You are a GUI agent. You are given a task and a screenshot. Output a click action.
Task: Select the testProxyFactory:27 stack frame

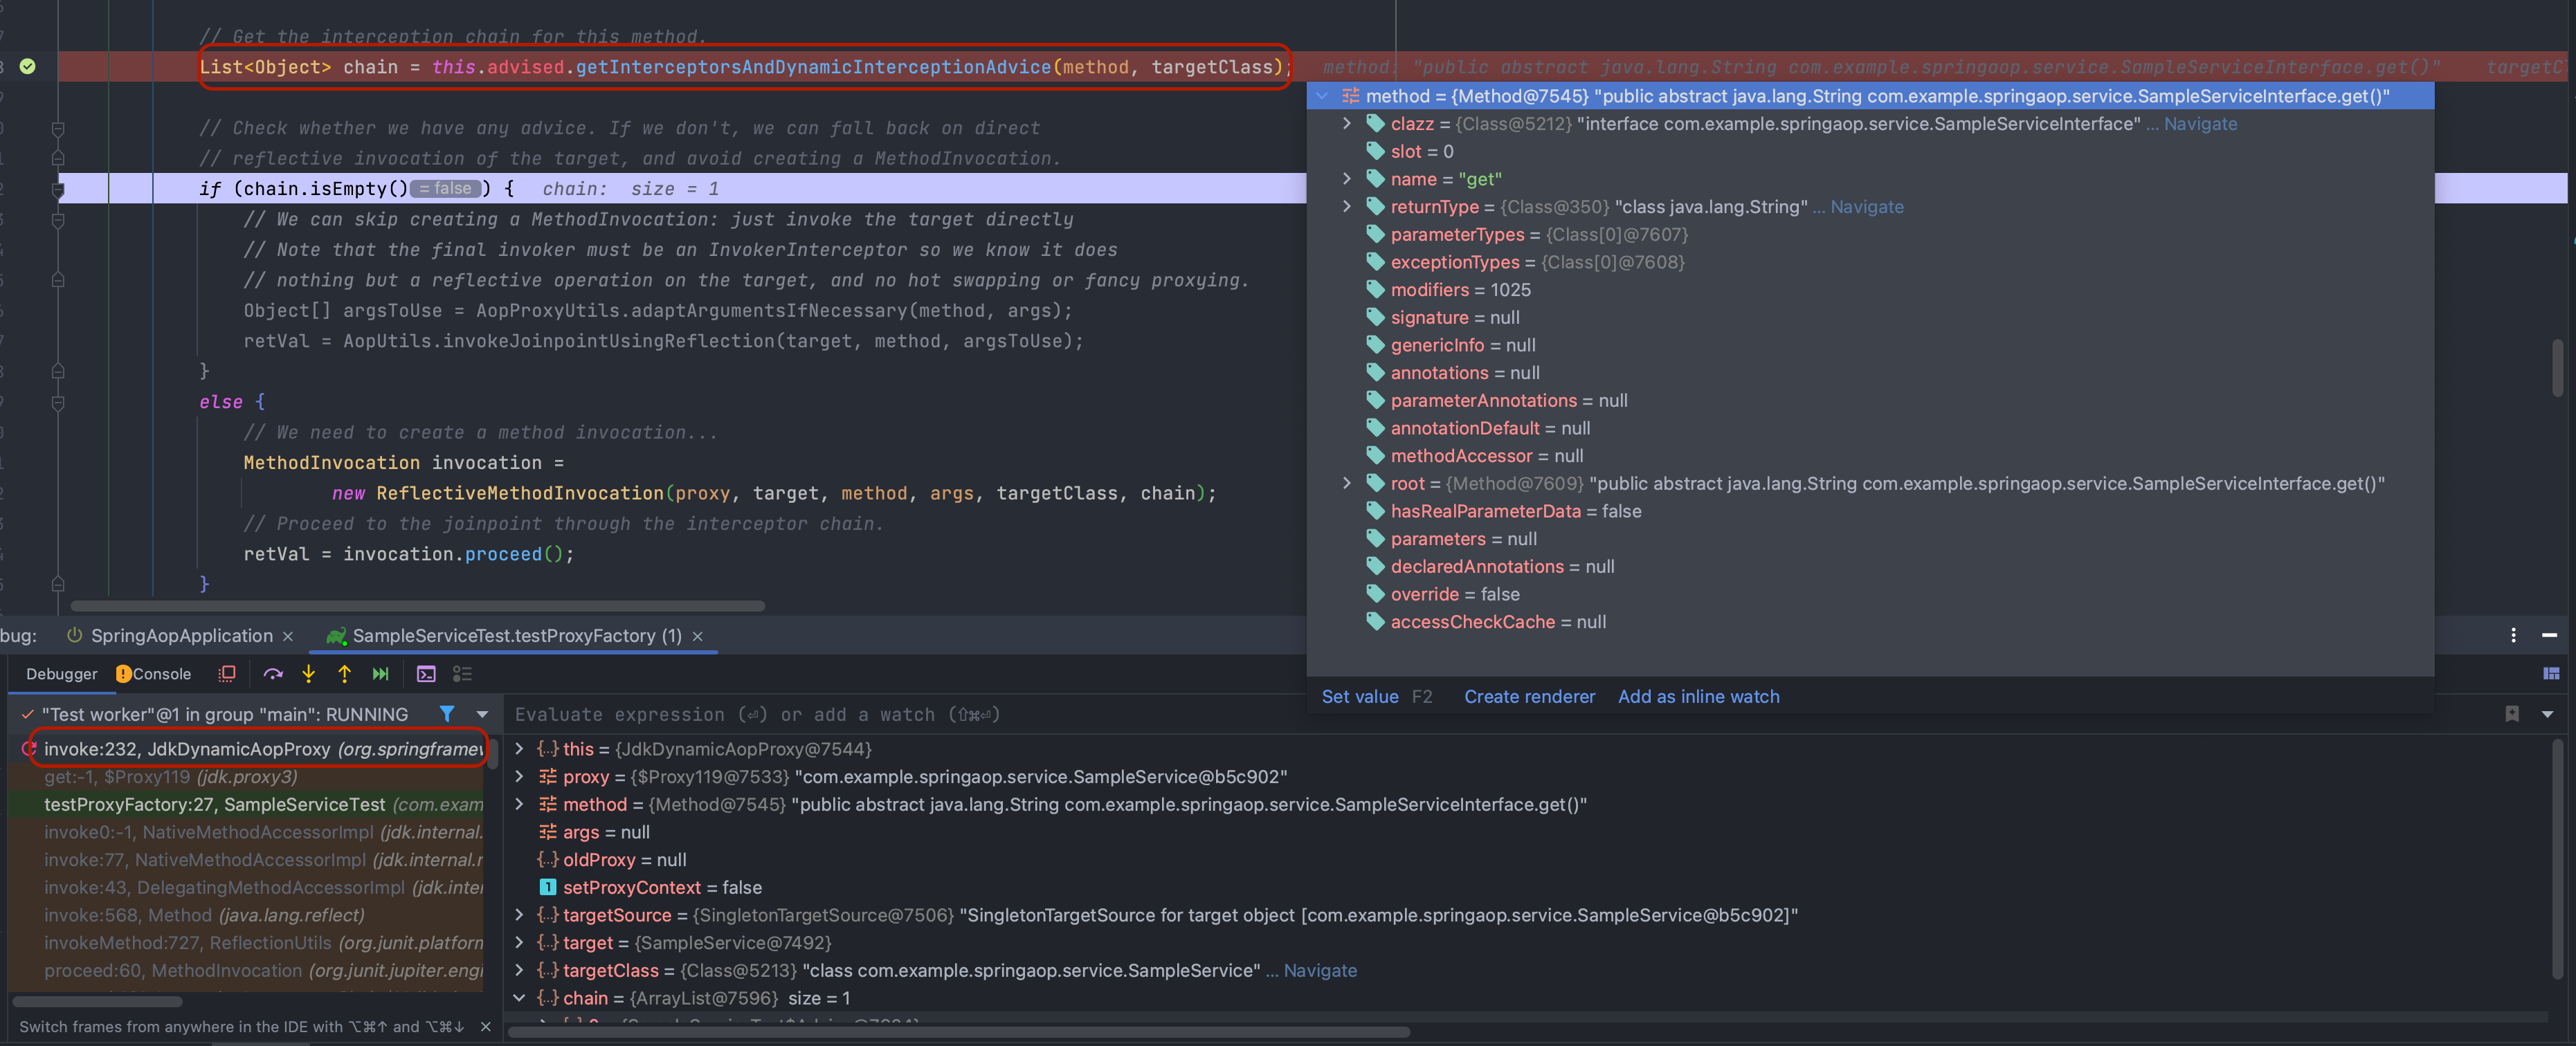point(214,805)
